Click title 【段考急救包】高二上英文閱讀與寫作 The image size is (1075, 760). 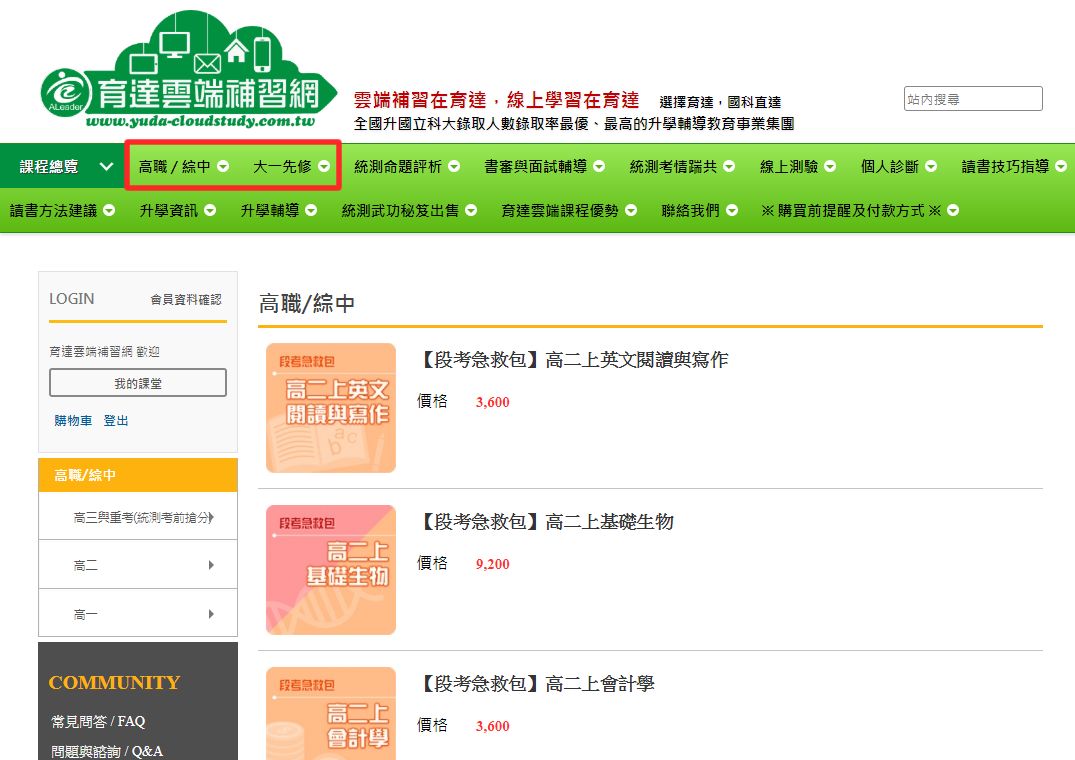click(x=572, y=360)
